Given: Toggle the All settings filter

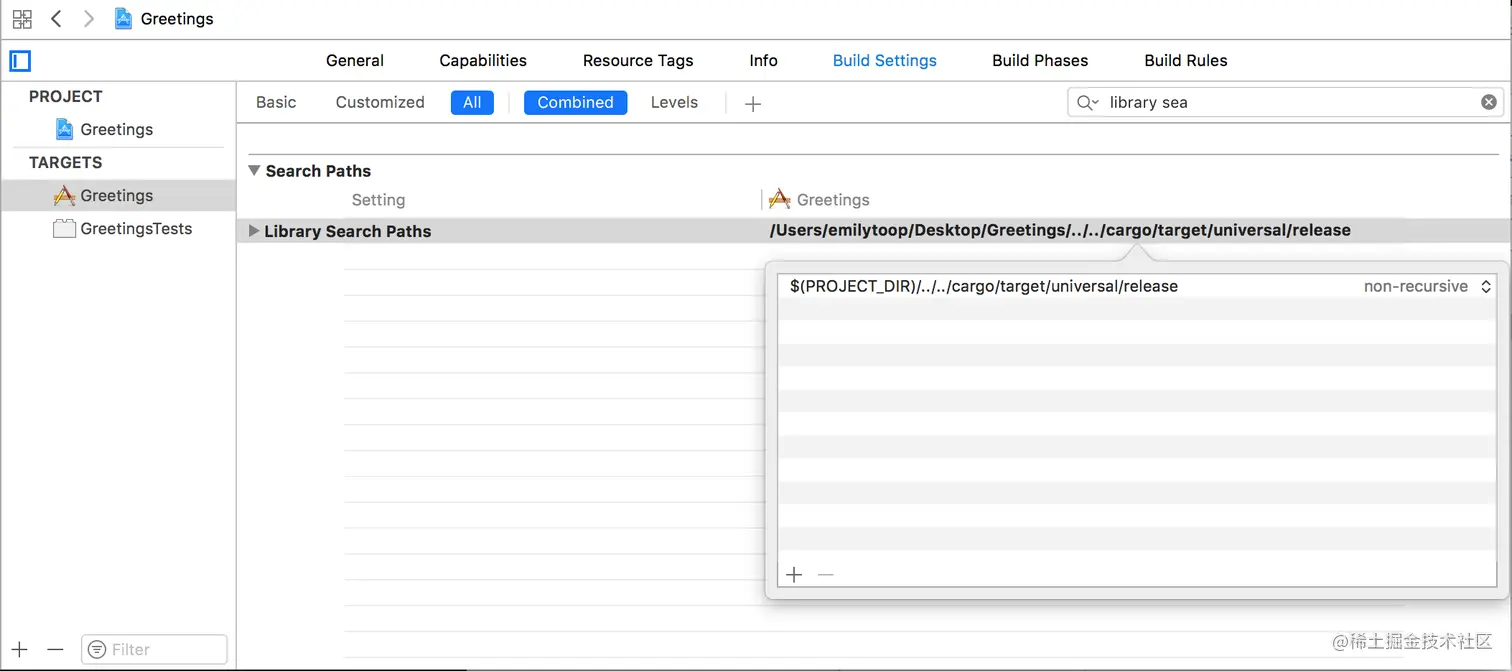Looking at the screenshot, I should click(x=472, y=102).
